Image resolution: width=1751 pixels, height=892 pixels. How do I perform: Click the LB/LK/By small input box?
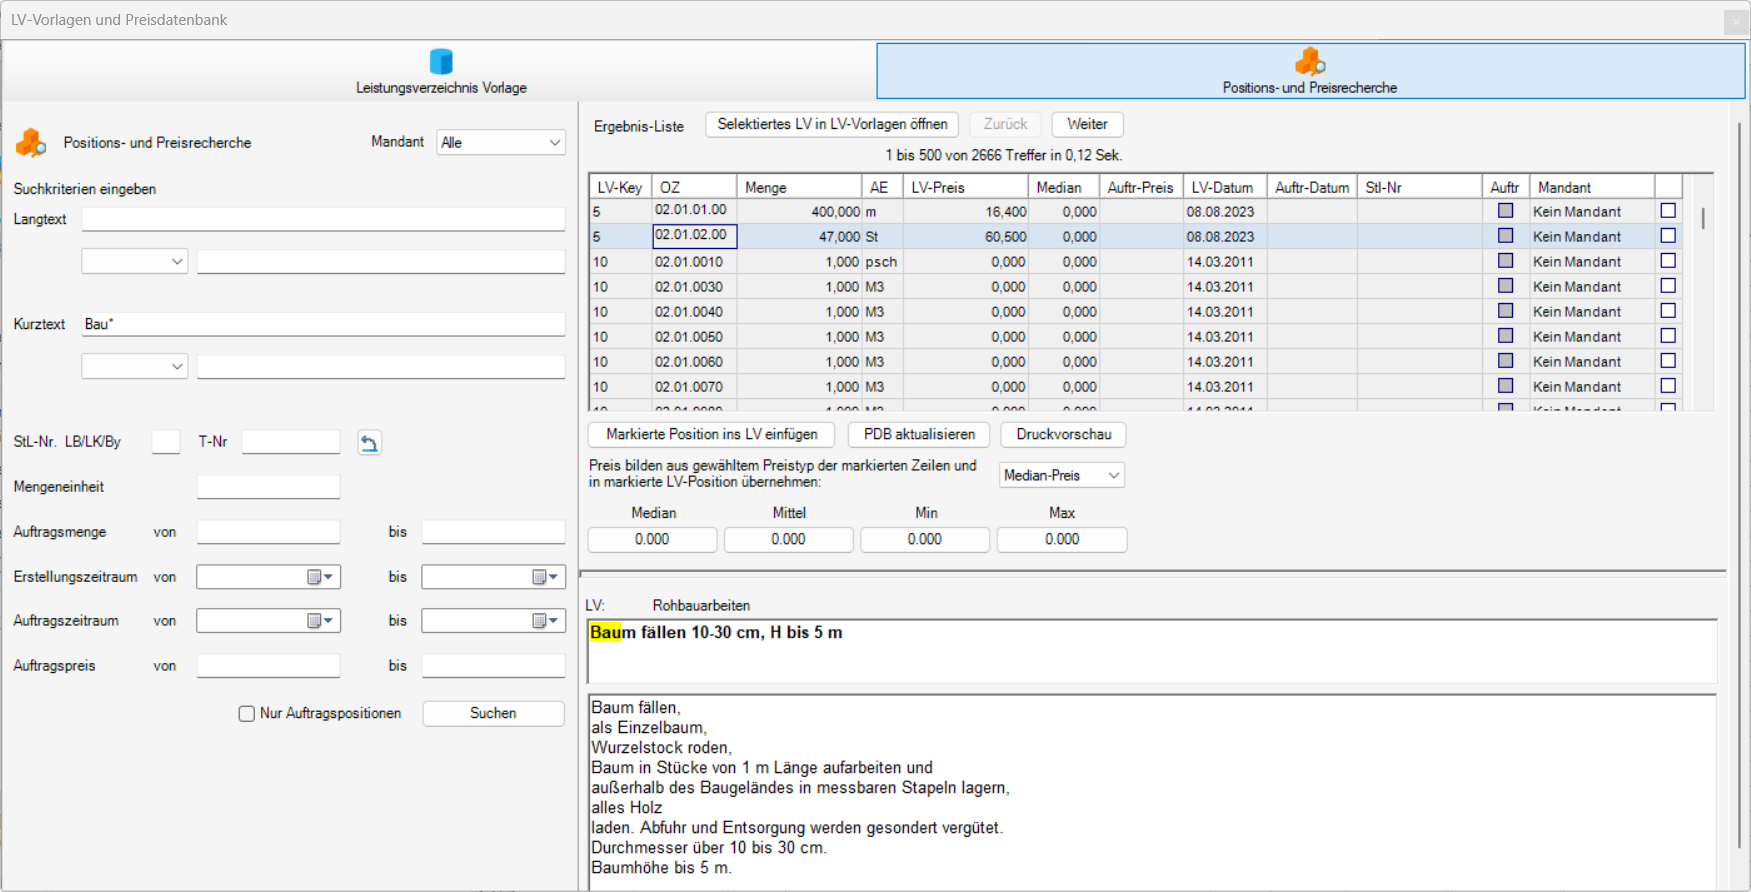(x=166, y=442)
